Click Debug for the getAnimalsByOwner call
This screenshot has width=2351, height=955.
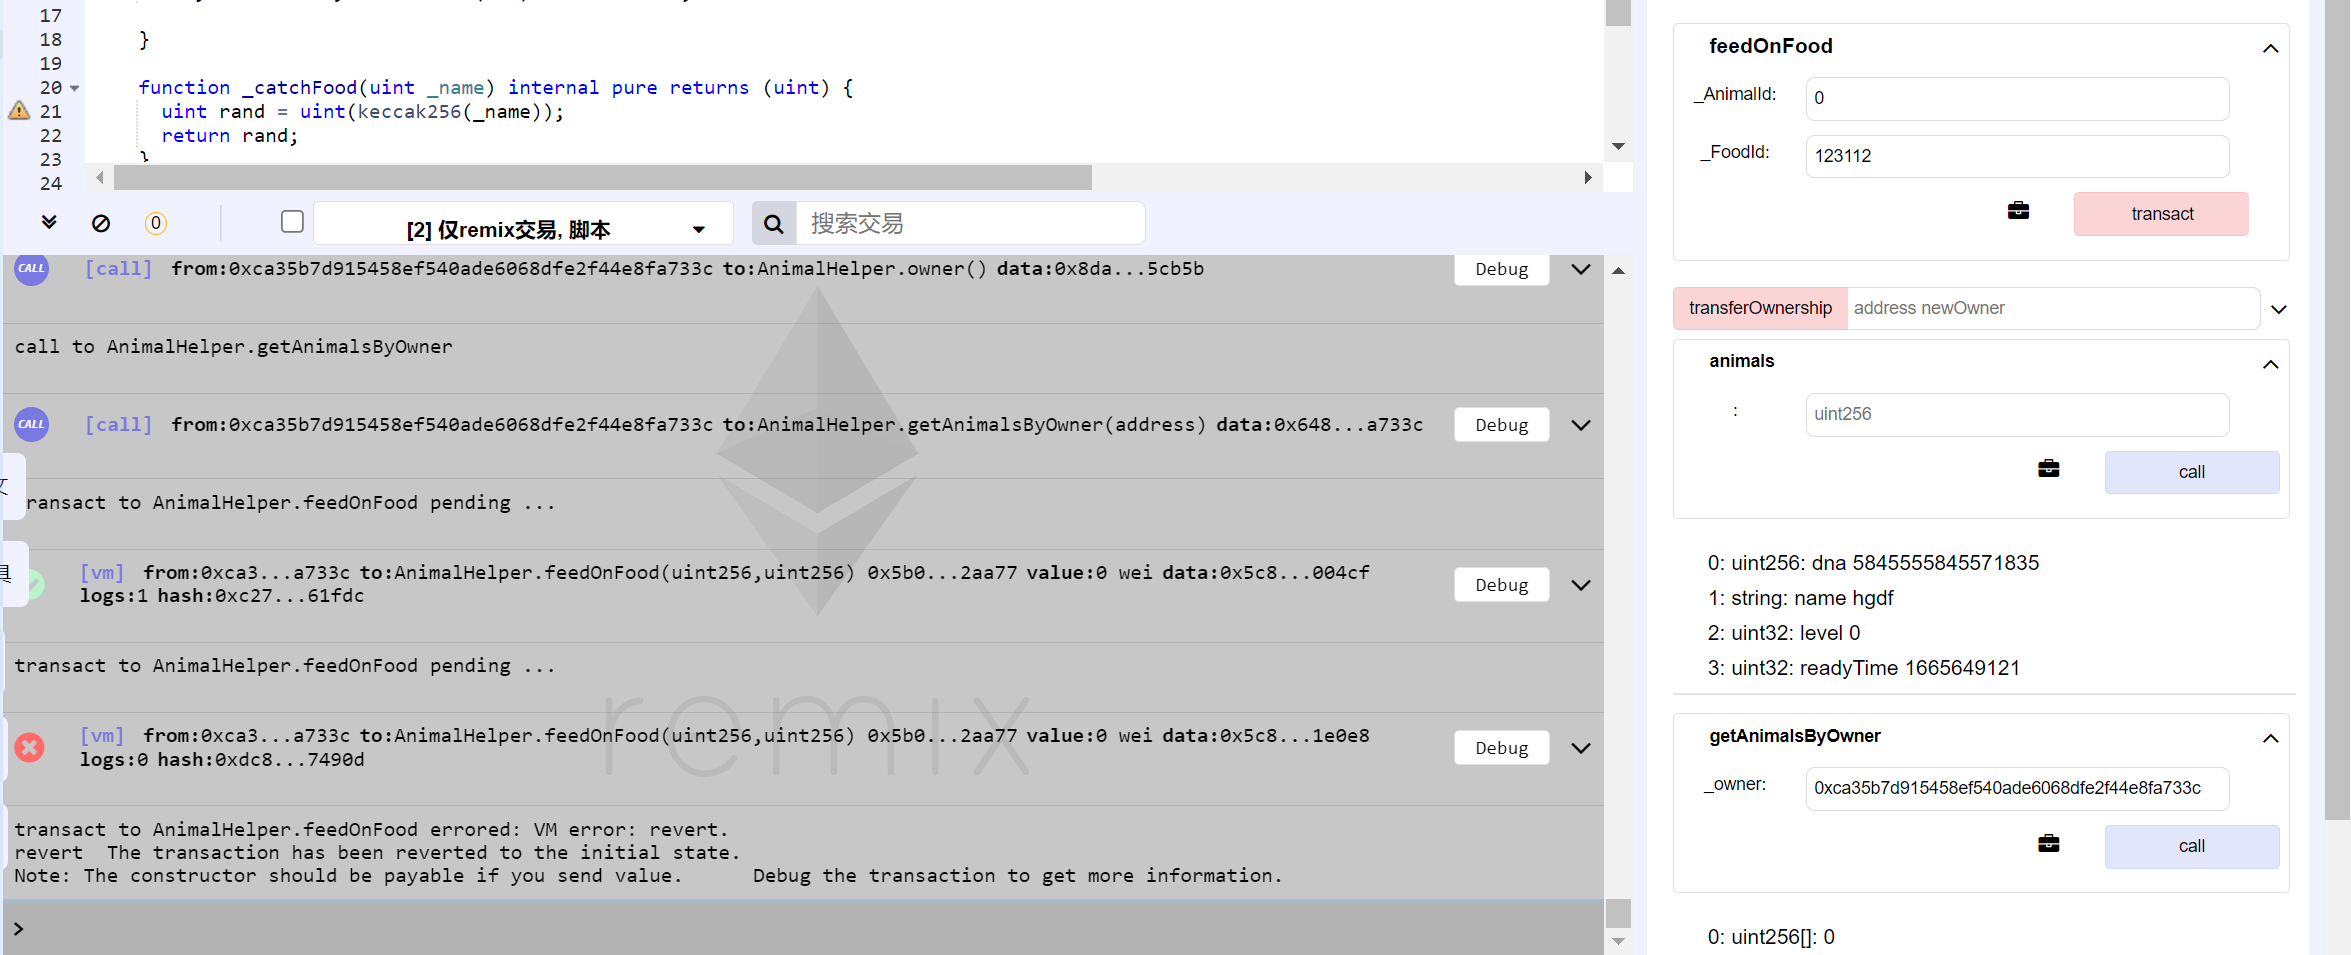(x=1501, y=425)
